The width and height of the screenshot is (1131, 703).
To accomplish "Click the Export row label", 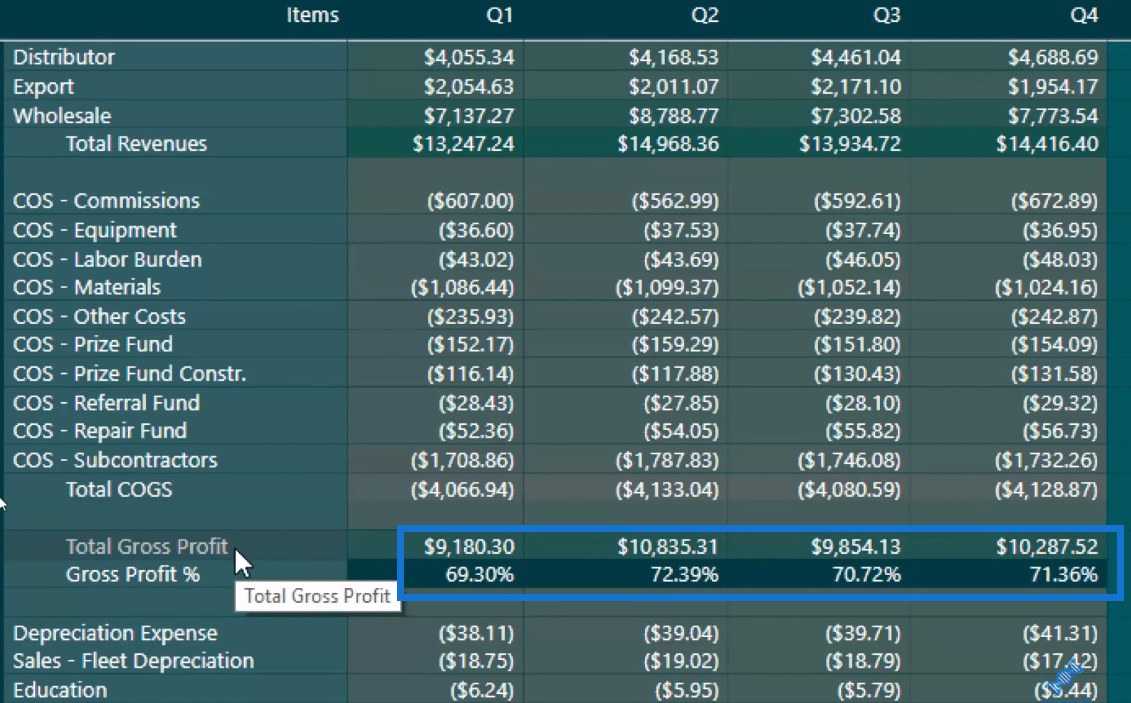I will pos(43,87).
